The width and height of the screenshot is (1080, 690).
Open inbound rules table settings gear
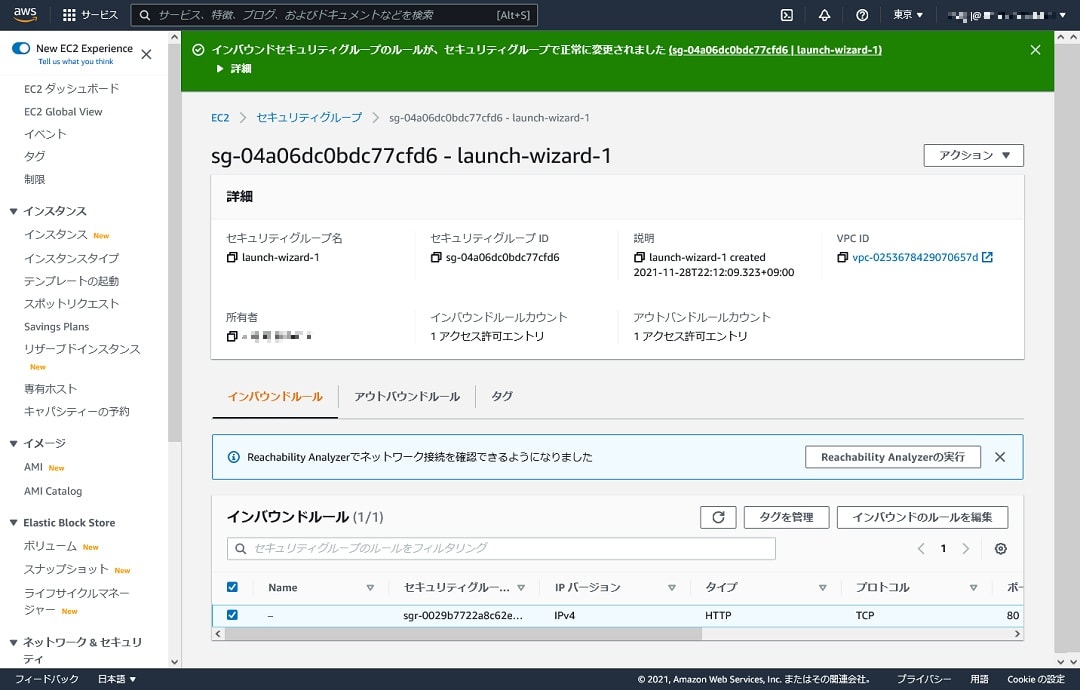point(1001,549)
